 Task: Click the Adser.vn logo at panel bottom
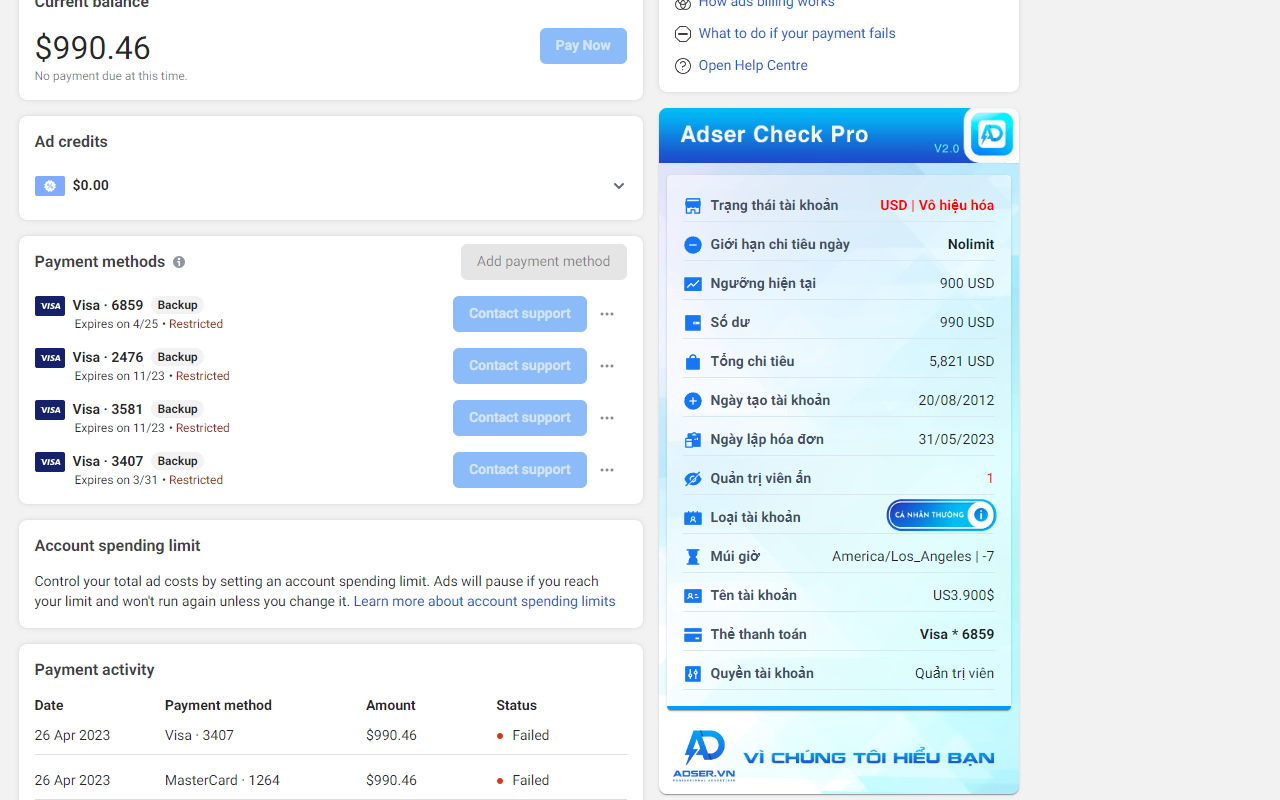[x=703, y=755]
